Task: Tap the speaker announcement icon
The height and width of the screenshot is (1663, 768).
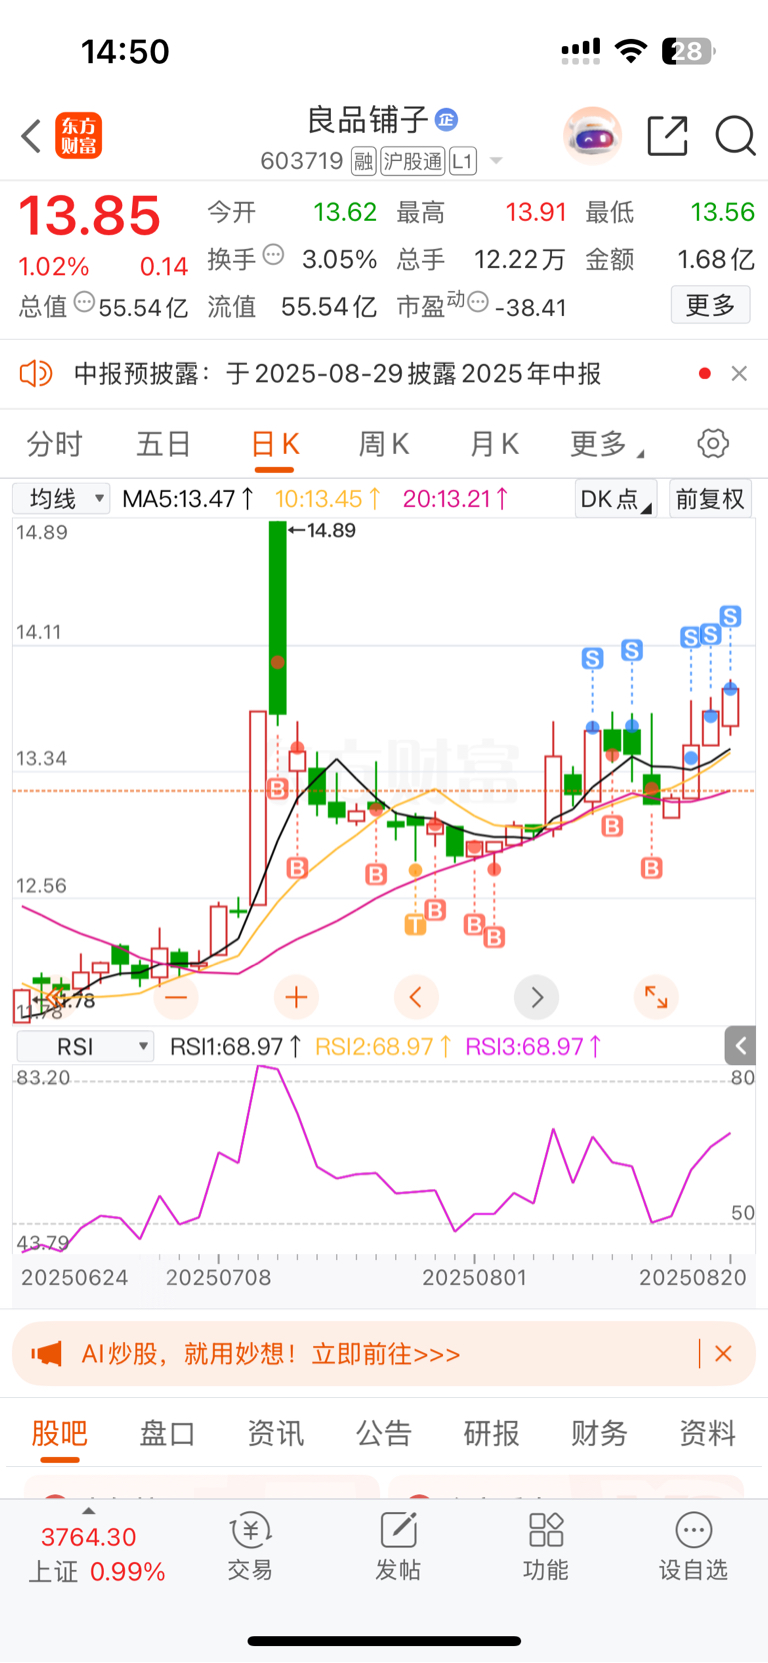Action: pos(36,374)
